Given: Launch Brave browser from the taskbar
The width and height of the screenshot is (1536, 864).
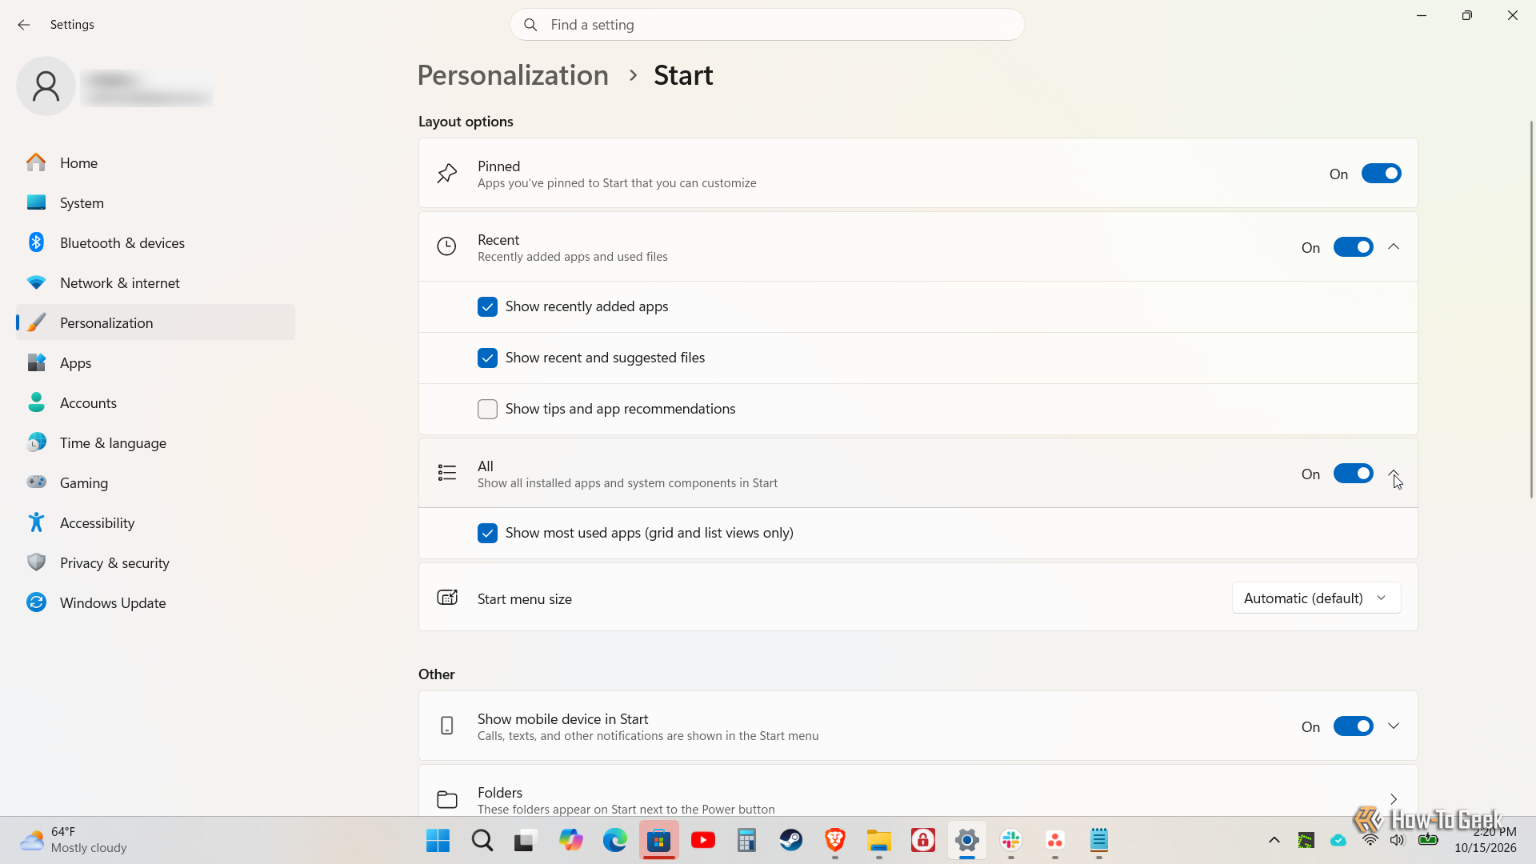Looking at the screenshot, I should click(x=835, y=841).
